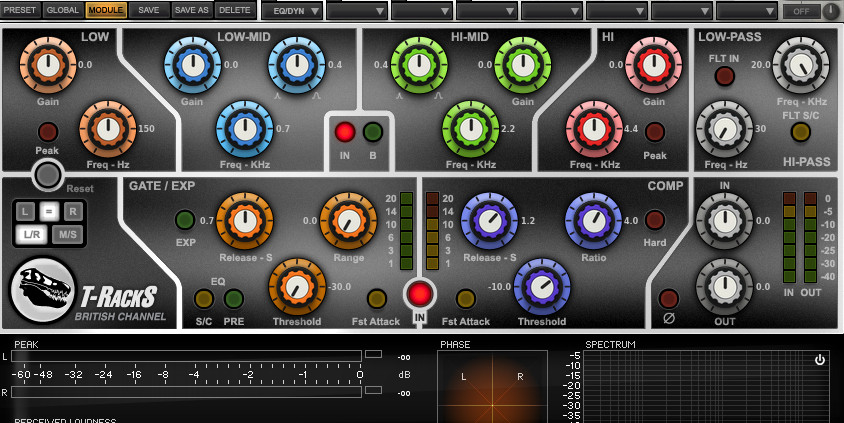Click the LOW-MID Freq - KHz knob
This screenshot has height=423, width=844.
245,129
